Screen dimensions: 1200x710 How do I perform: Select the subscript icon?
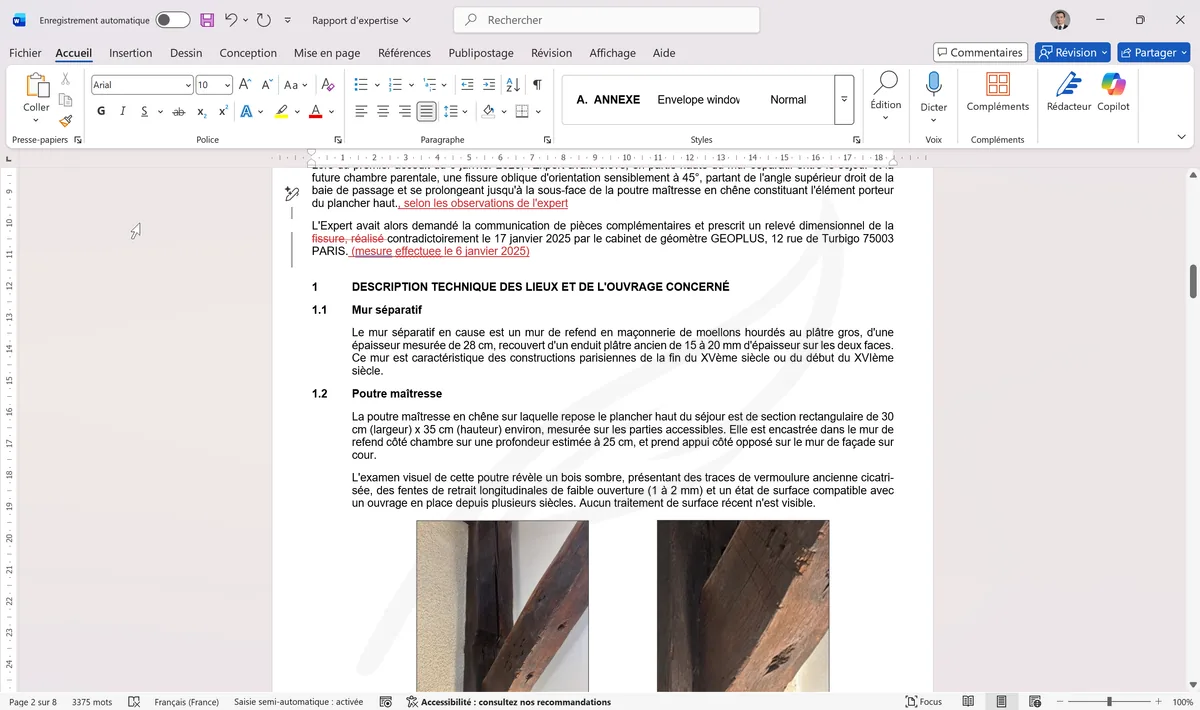(x=201, y=111)
